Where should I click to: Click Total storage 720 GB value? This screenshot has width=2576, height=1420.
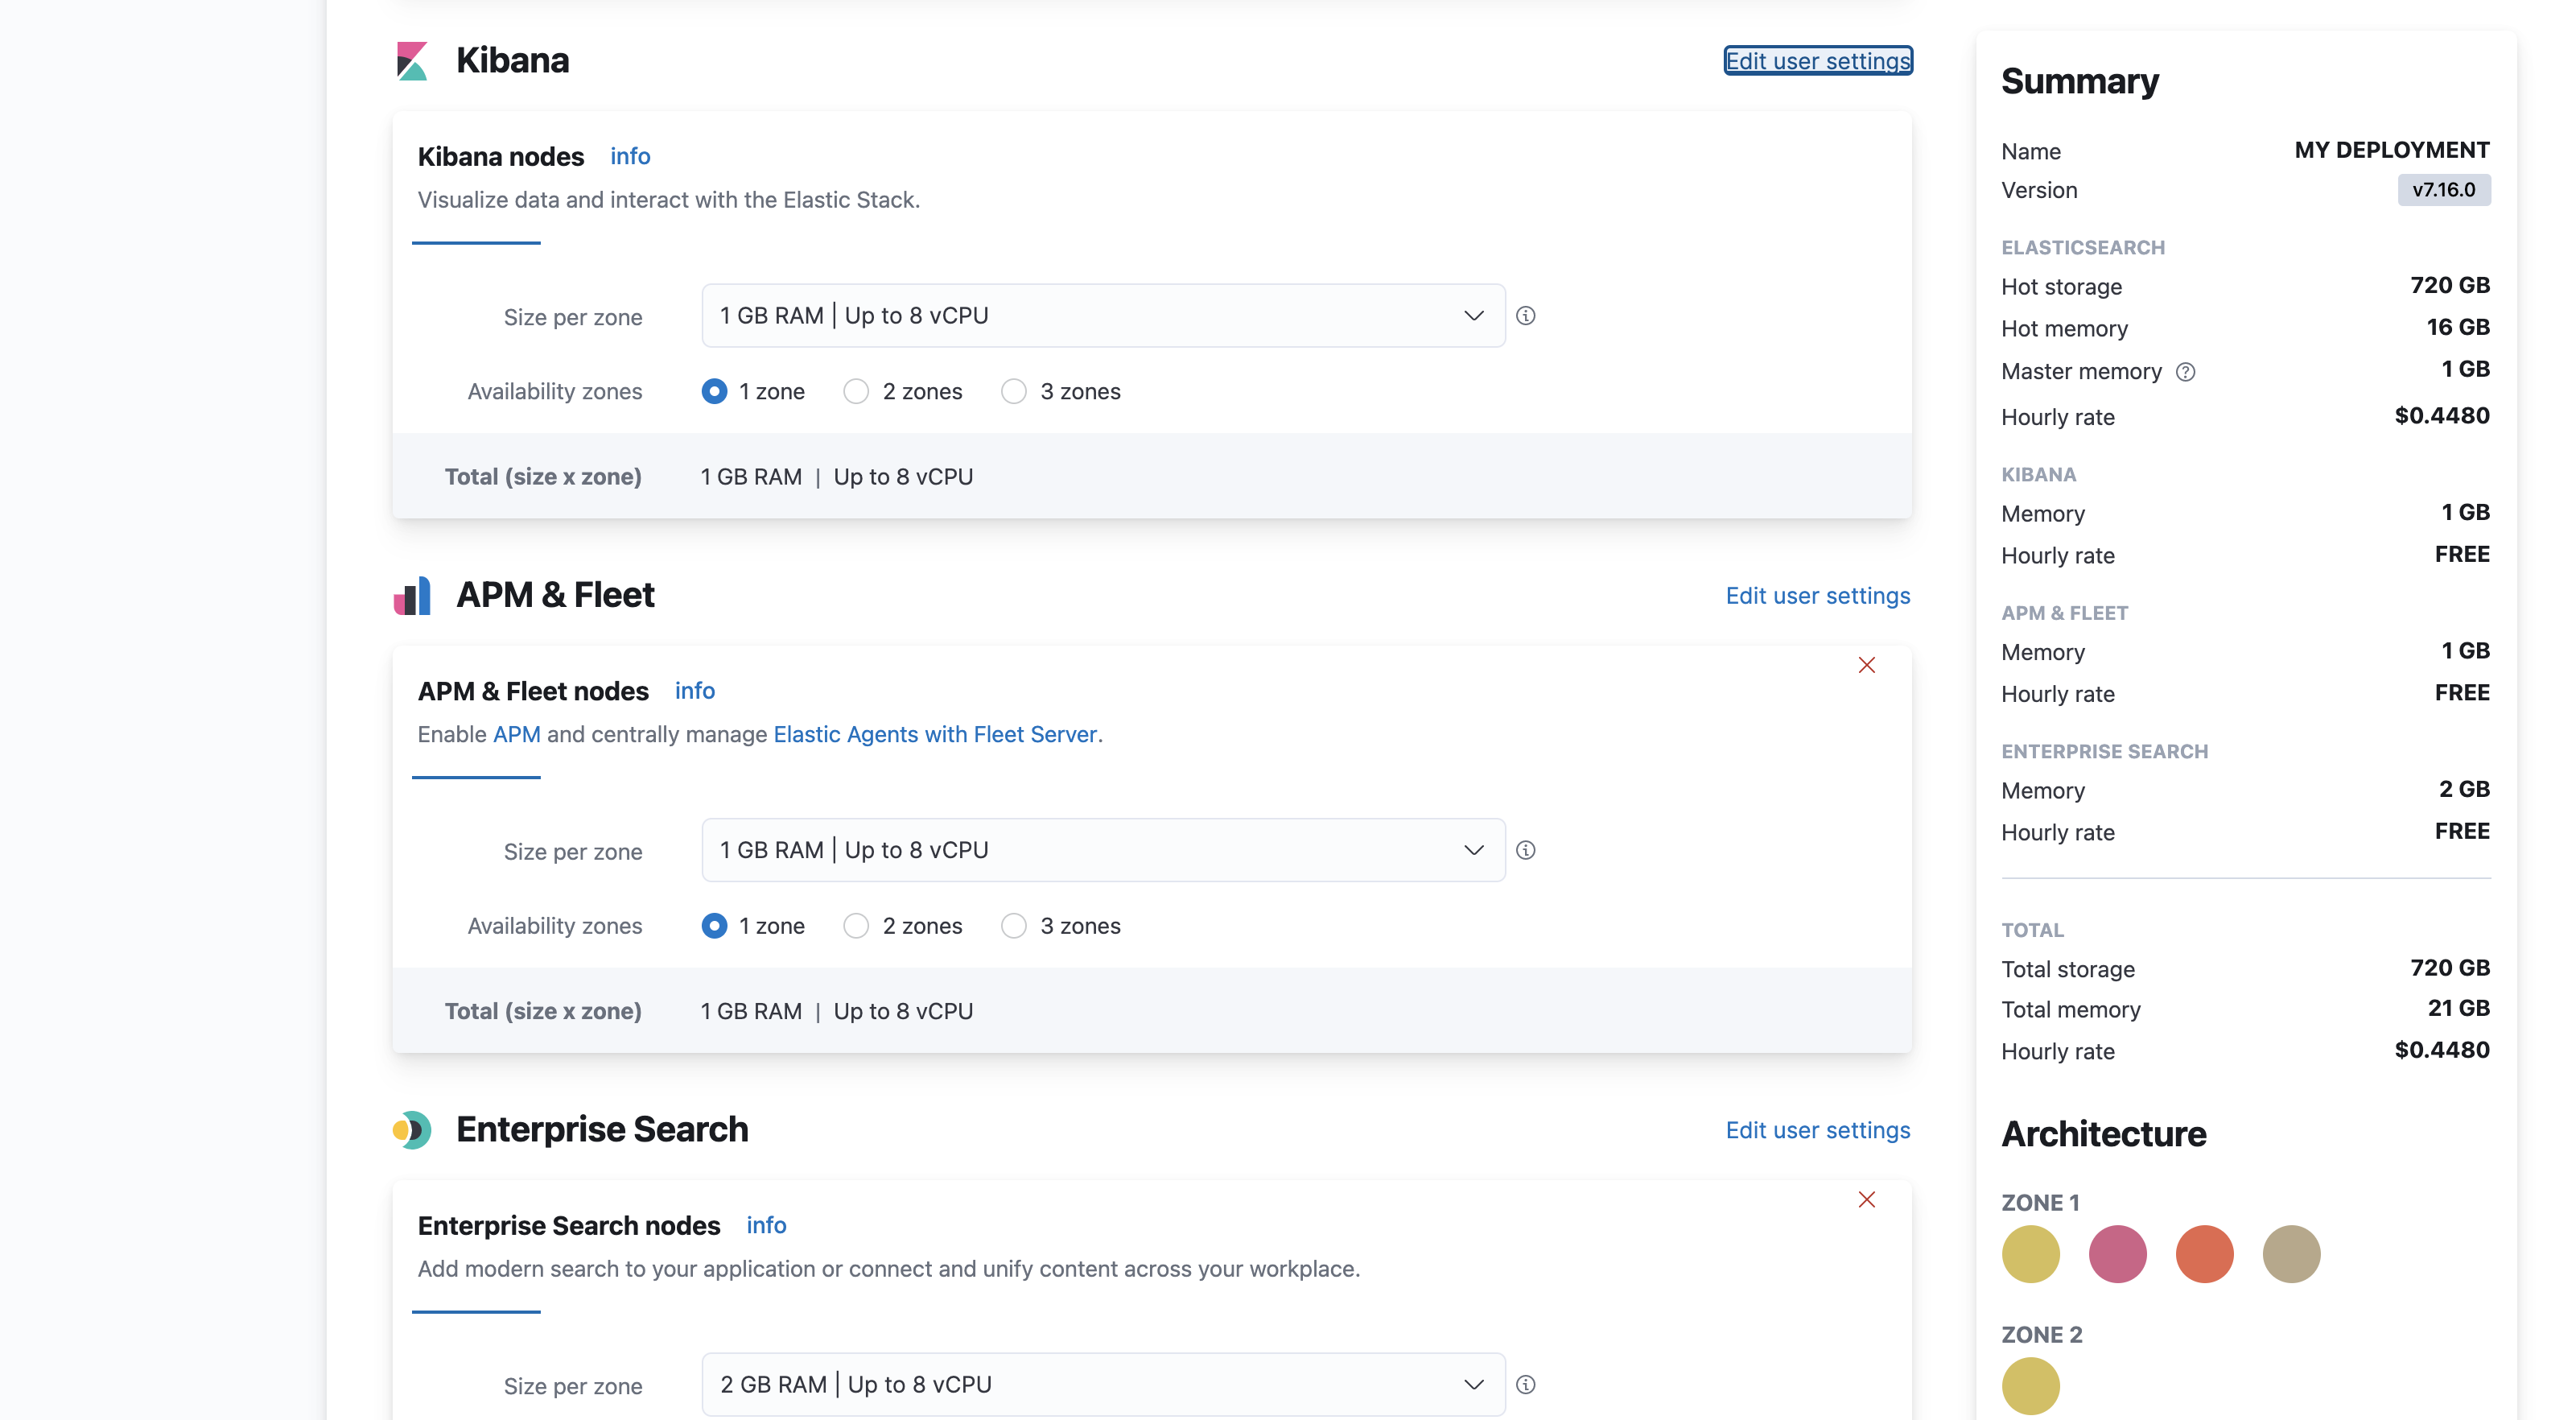pos(2449,968)
